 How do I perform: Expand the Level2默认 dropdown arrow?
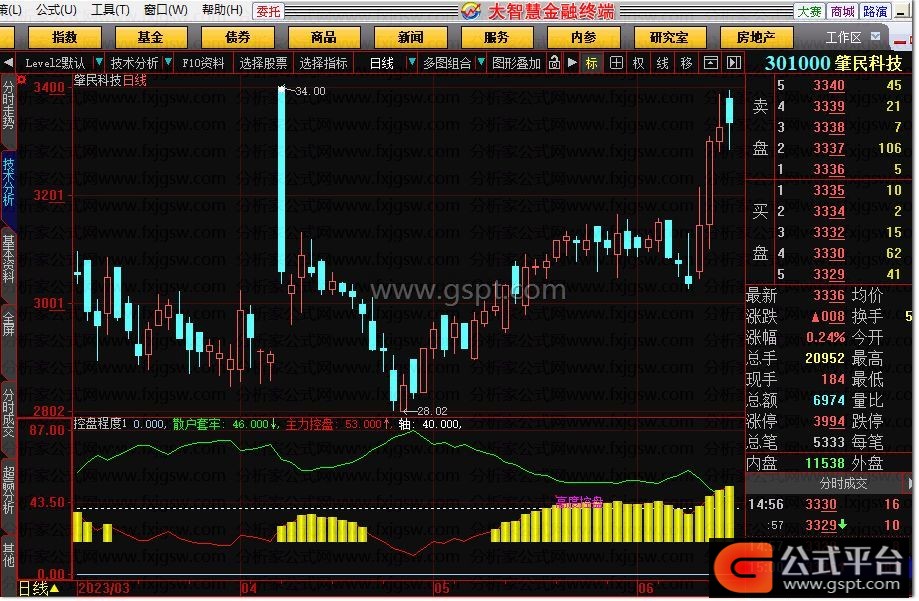coord(99,62)
